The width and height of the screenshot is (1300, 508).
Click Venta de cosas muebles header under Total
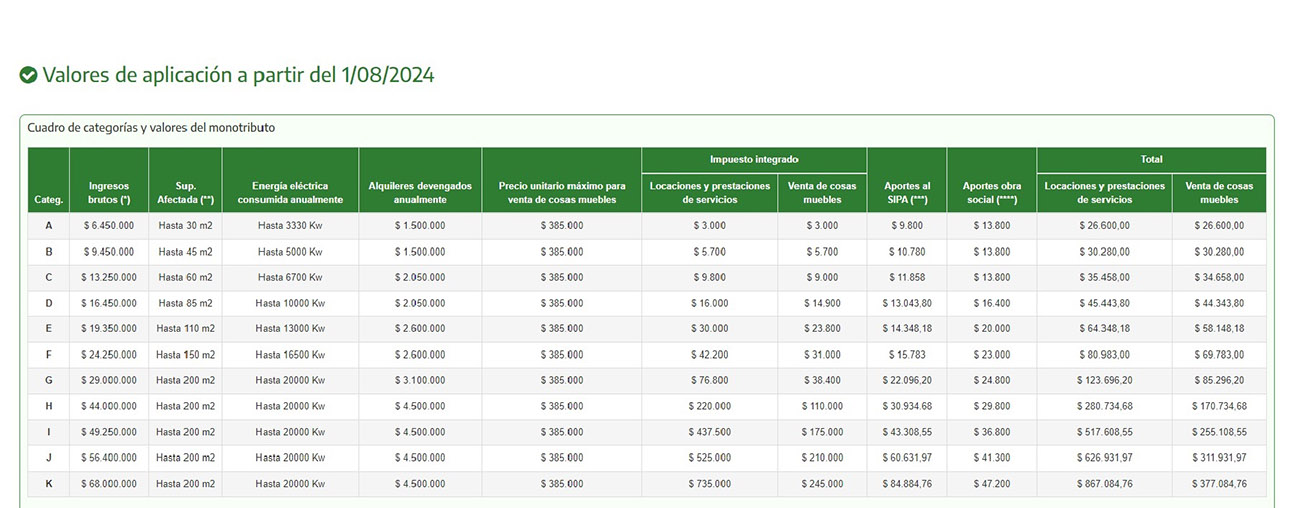tap(1220, 193)
